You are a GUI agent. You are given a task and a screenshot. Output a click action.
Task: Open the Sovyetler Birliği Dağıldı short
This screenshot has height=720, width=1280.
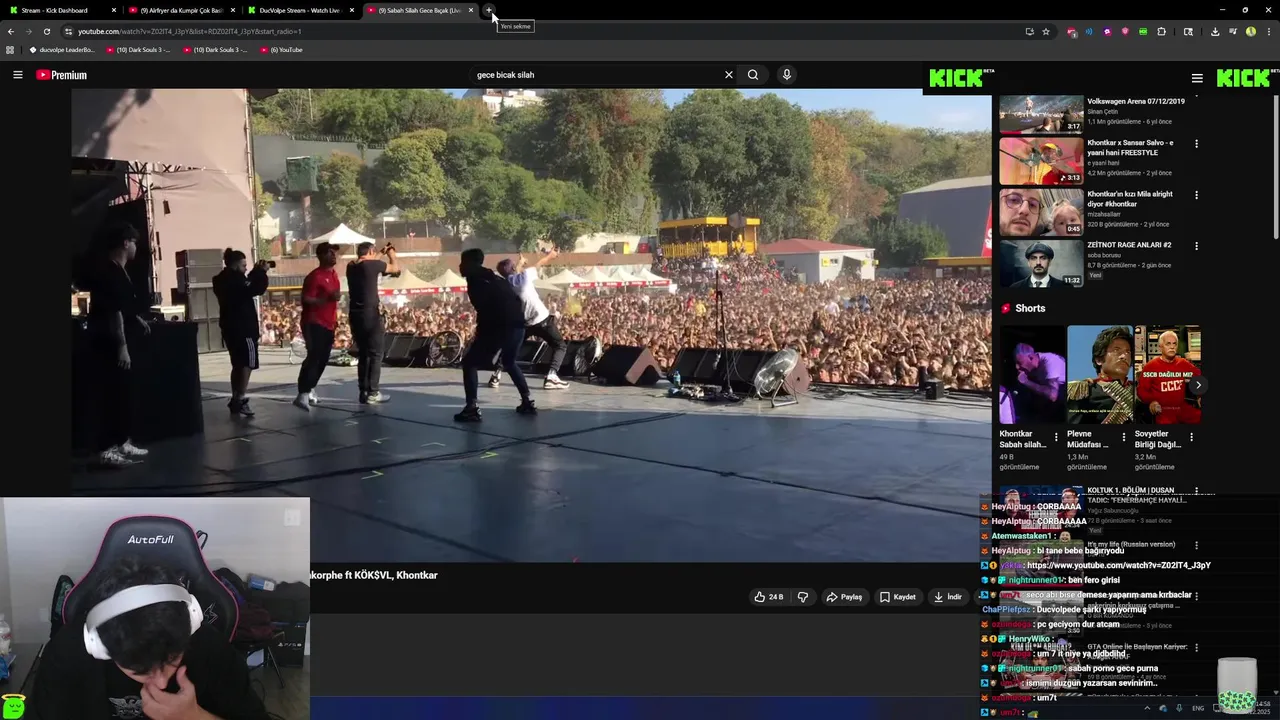[1167, 375]
